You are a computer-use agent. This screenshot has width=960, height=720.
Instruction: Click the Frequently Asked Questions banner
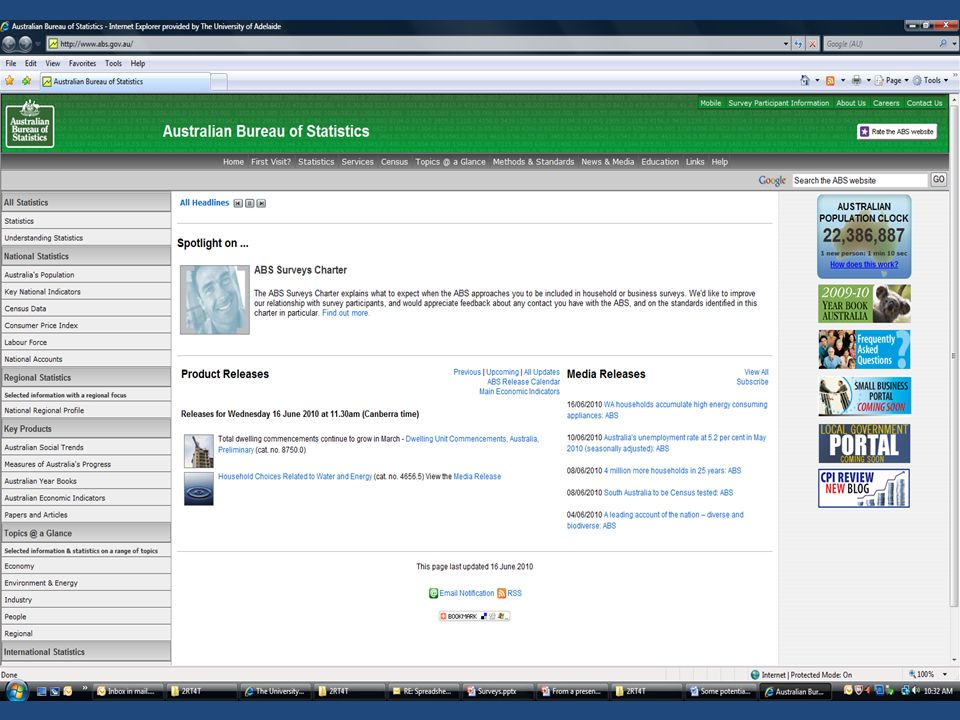click(864, 349)
